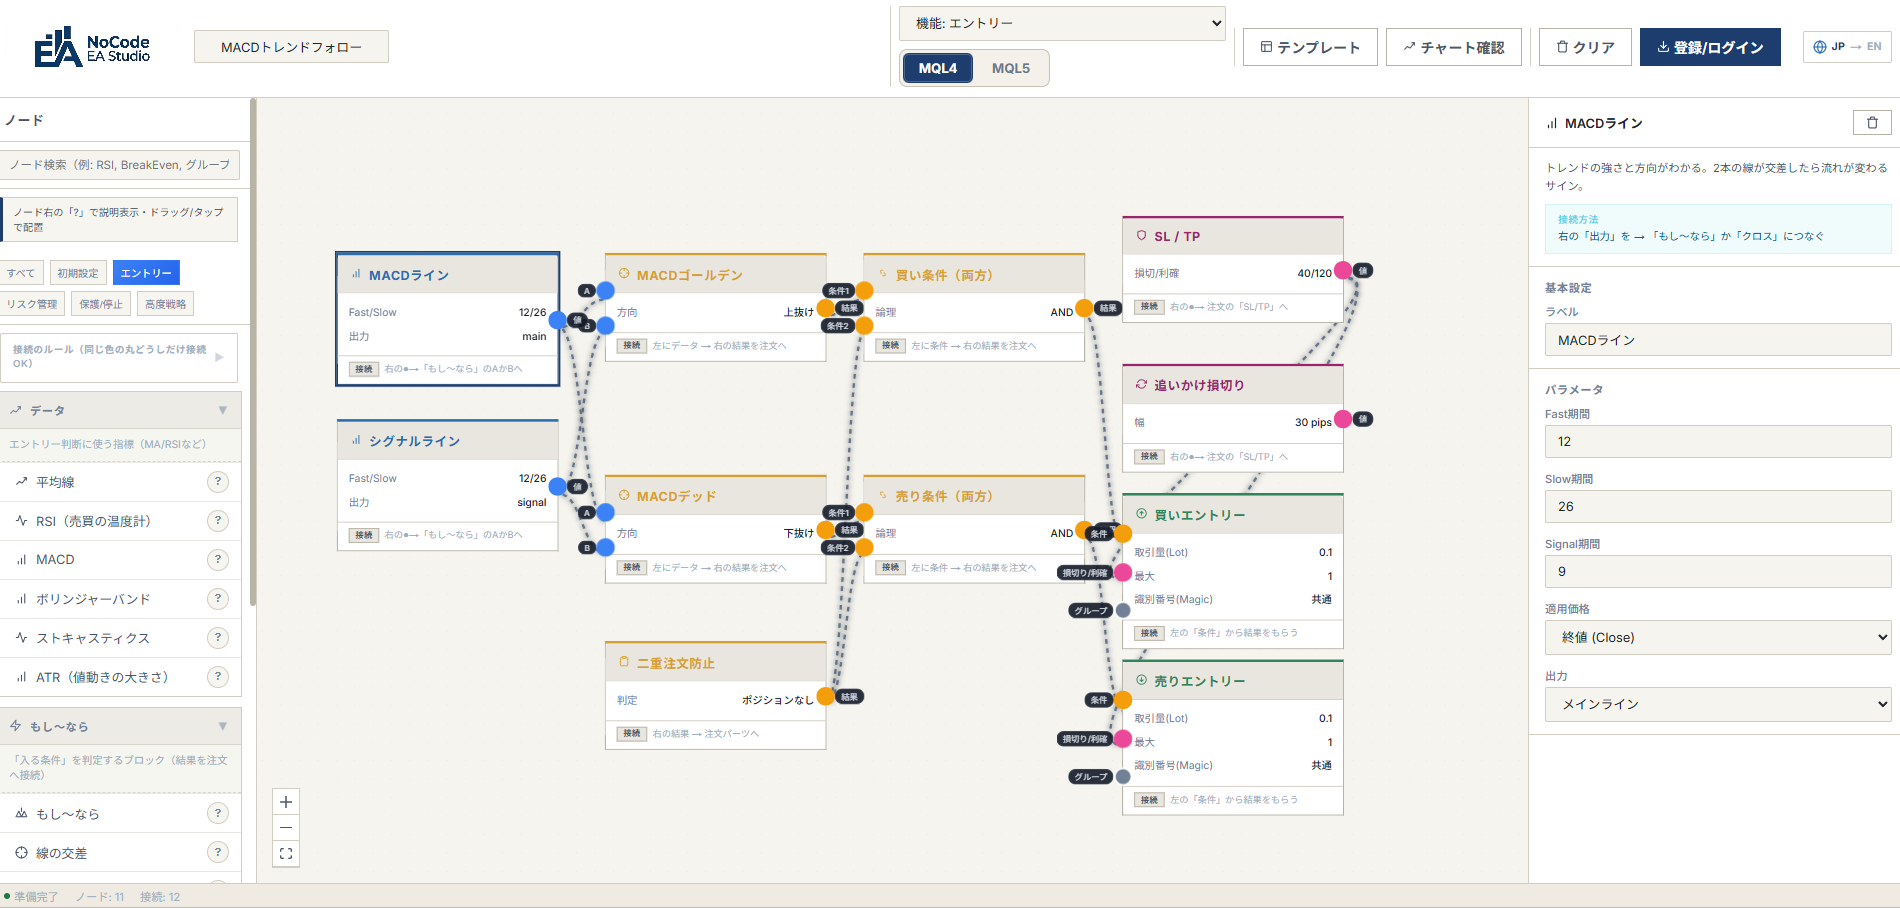Click the zoom-in plus icon on the canvas
The height and width of the screenshot is (908, 1900).
286,801
